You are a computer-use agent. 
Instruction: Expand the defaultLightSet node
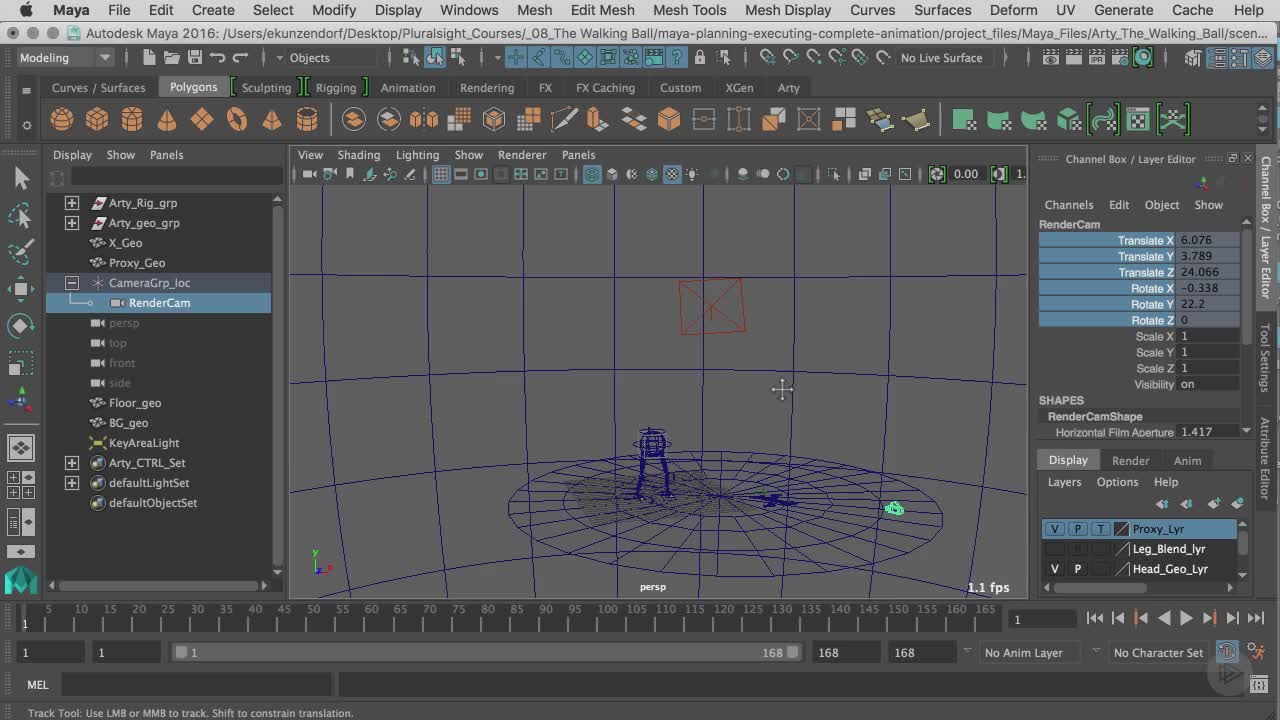tap(72, 483)
